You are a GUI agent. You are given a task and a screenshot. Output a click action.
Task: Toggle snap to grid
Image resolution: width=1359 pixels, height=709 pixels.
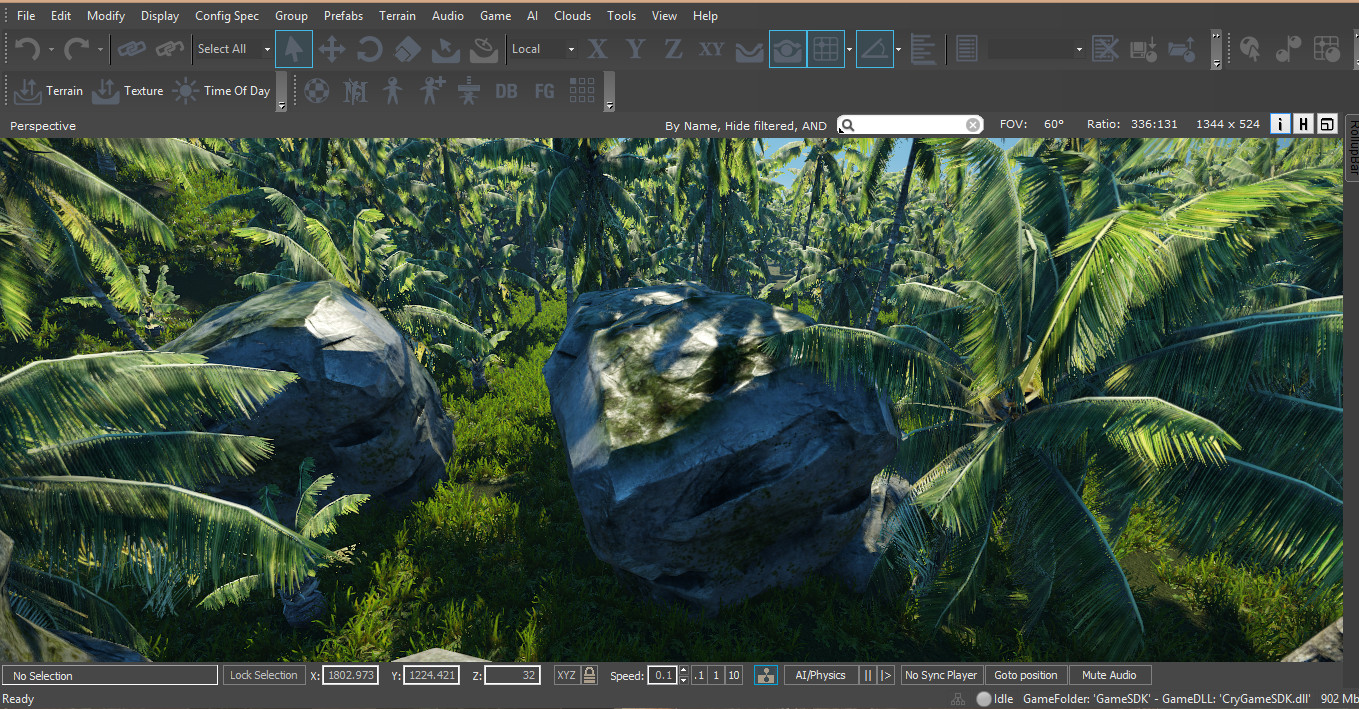825,48
